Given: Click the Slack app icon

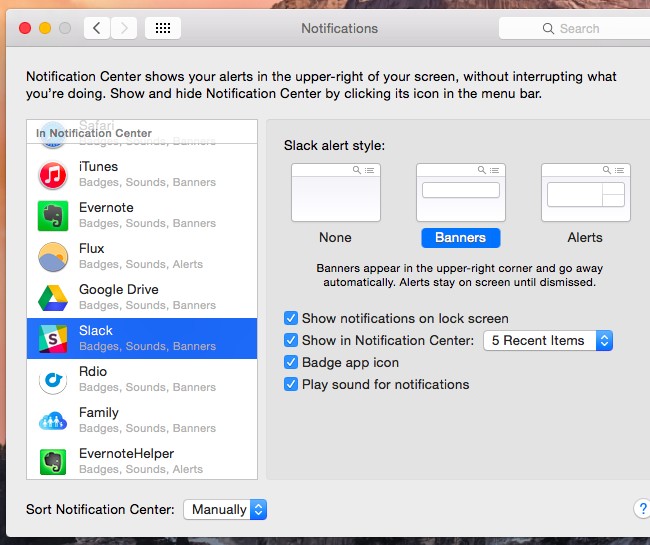Looking at the screenshot, I should point(53,339).
